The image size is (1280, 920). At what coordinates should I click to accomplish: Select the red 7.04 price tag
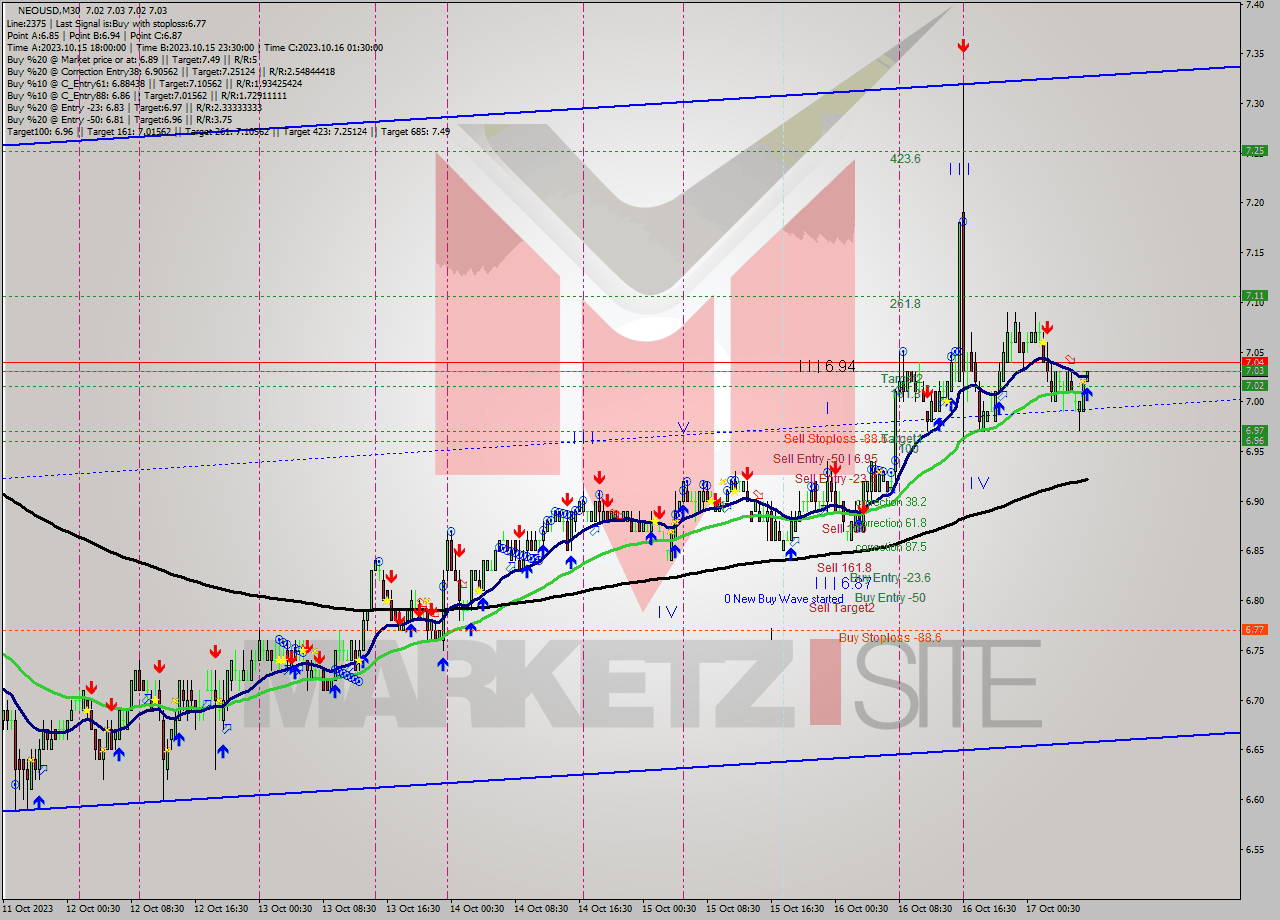coord(1254,362)
